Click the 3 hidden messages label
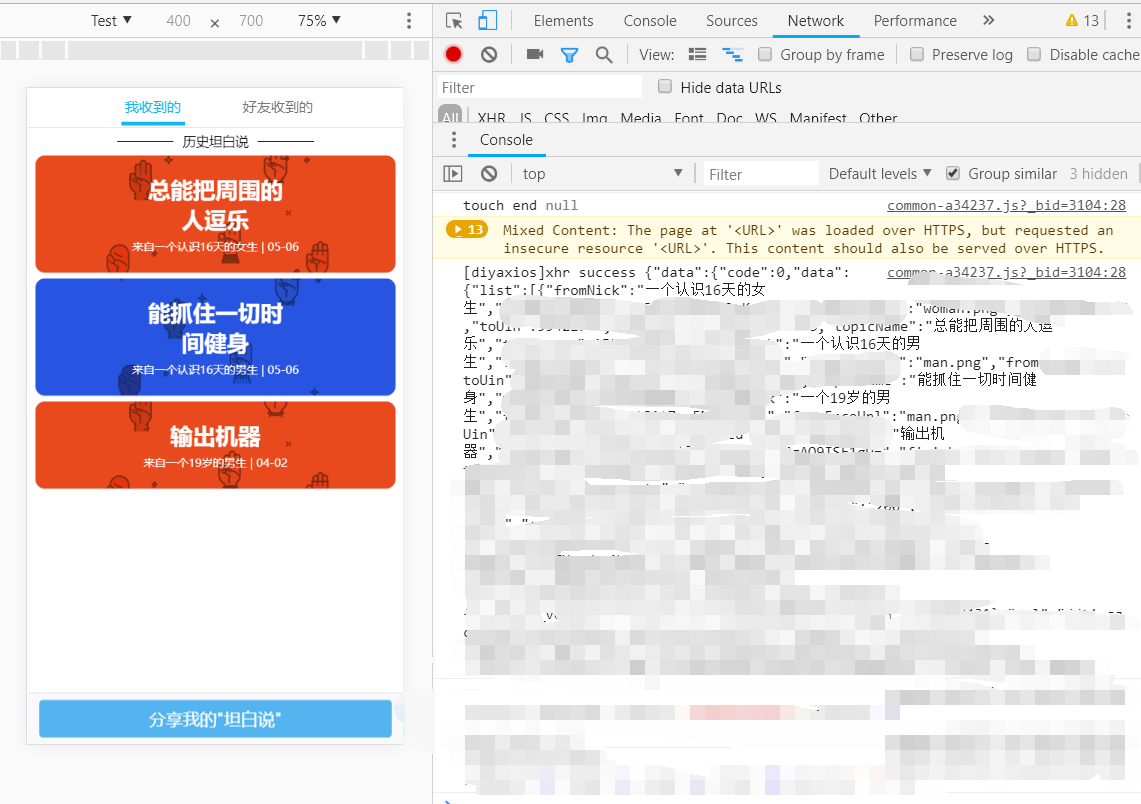Viewport: 1141px width, 804px height. 1098,174
